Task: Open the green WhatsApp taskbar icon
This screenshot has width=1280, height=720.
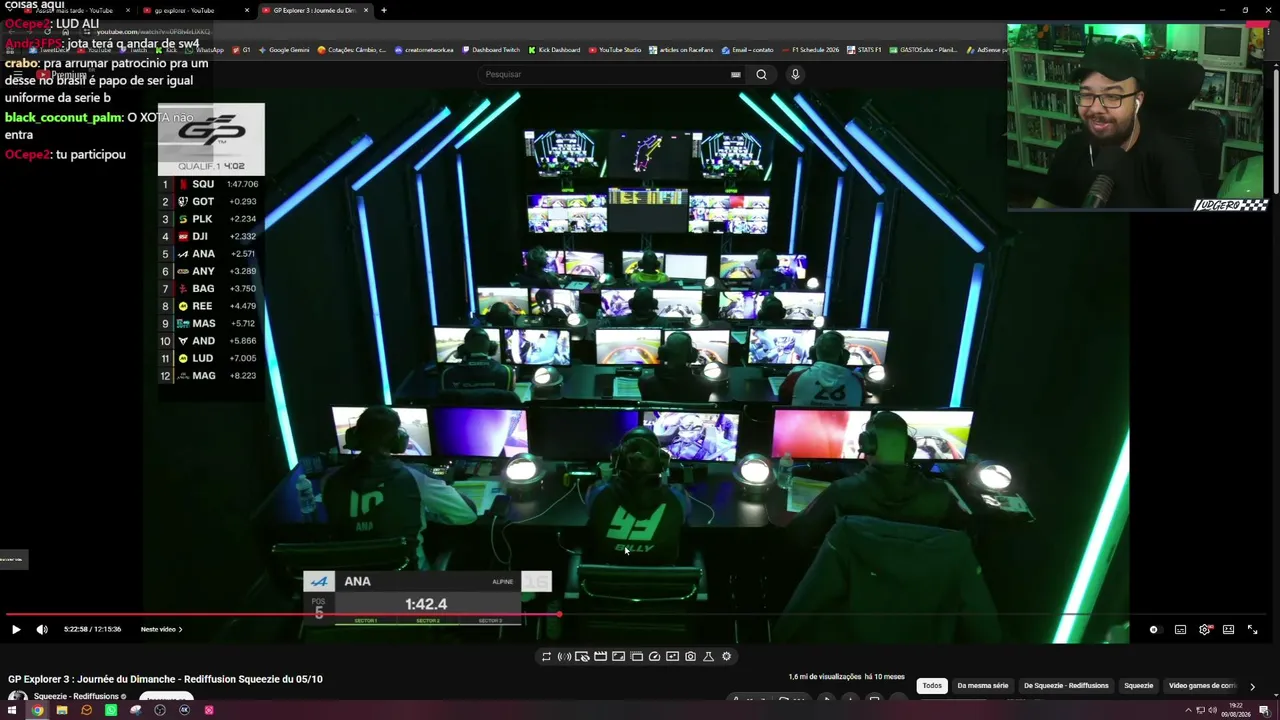Action: (111, 710)
